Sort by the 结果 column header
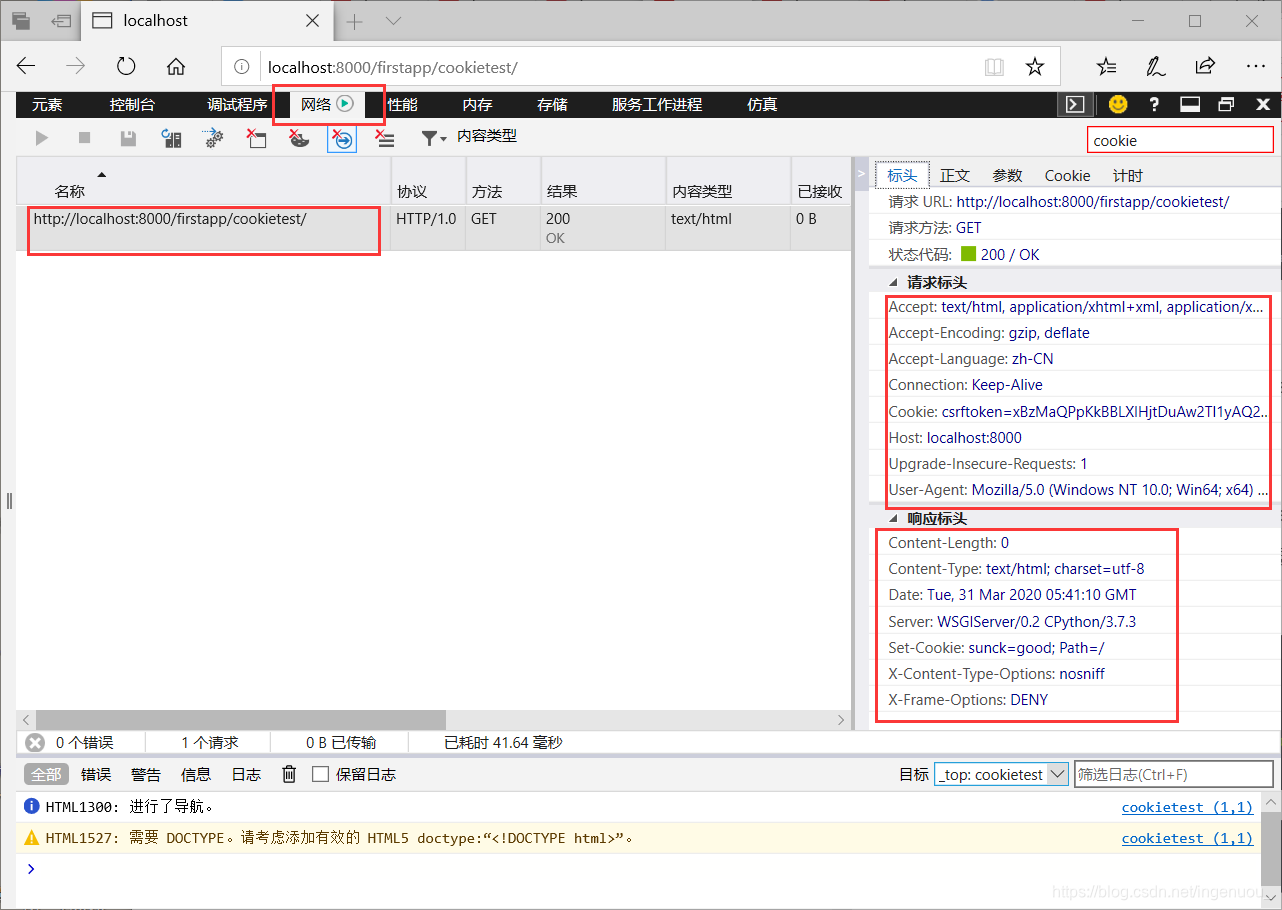1282x910 pixels. point(603,181)
